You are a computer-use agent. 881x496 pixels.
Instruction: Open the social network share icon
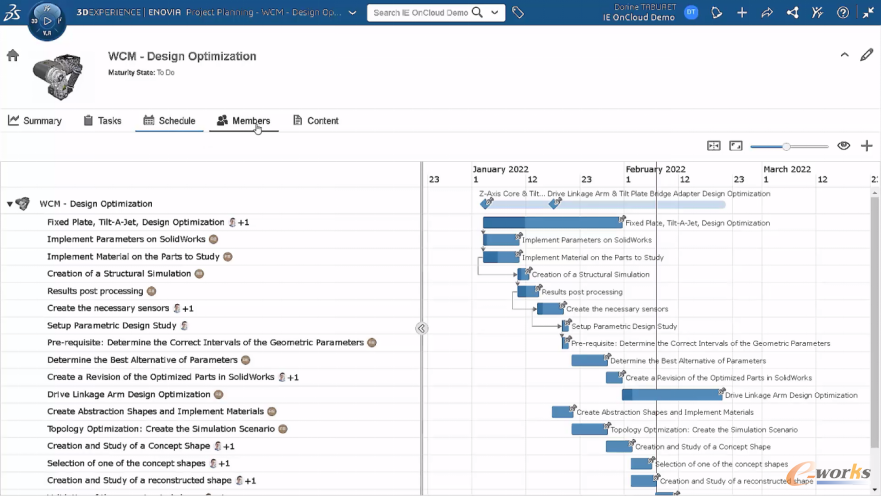[x=792, y=12]
